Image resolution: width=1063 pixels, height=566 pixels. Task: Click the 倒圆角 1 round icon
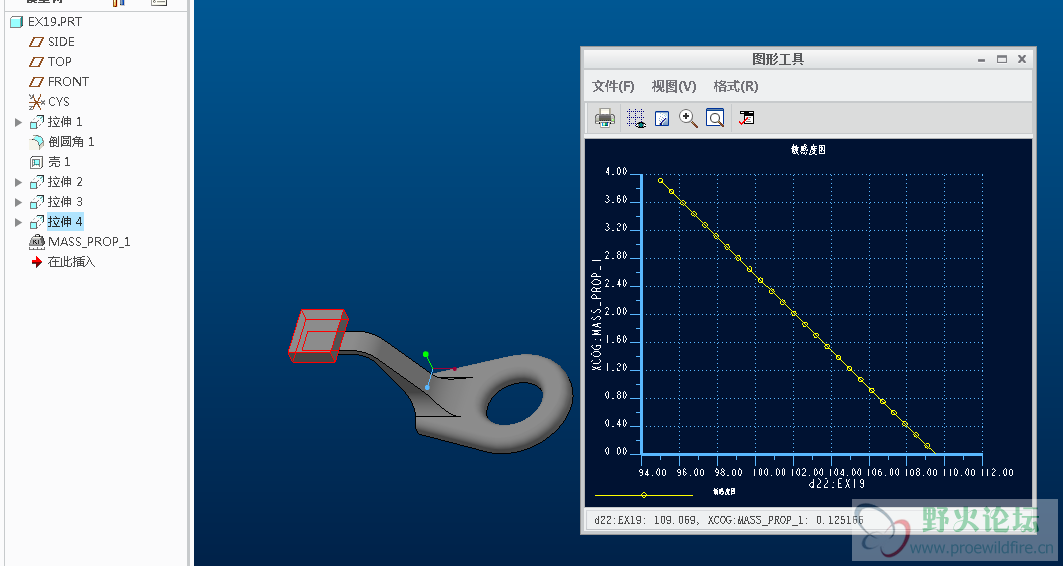[37, 142]
